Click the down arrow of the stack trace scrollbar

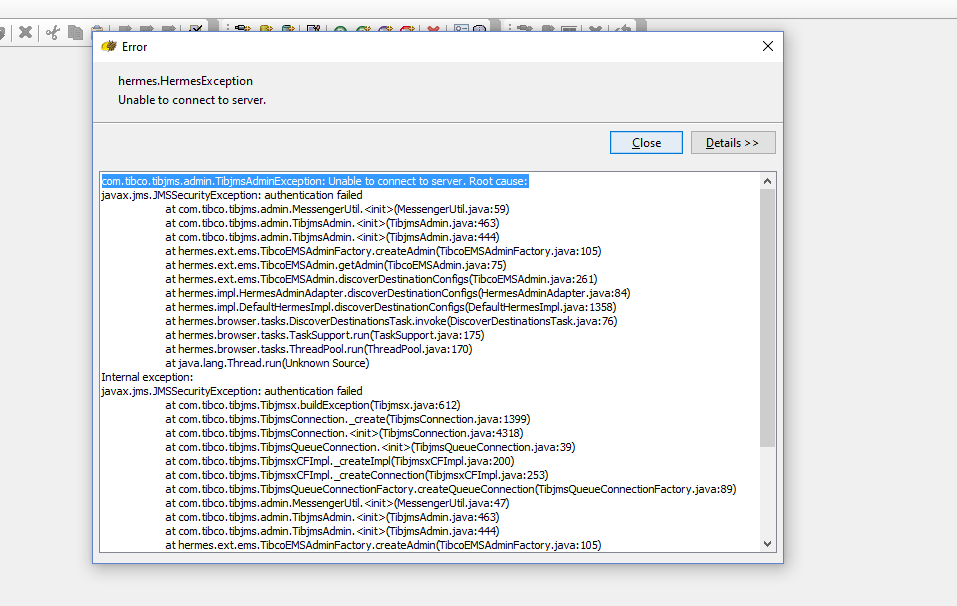pos(767,544)
